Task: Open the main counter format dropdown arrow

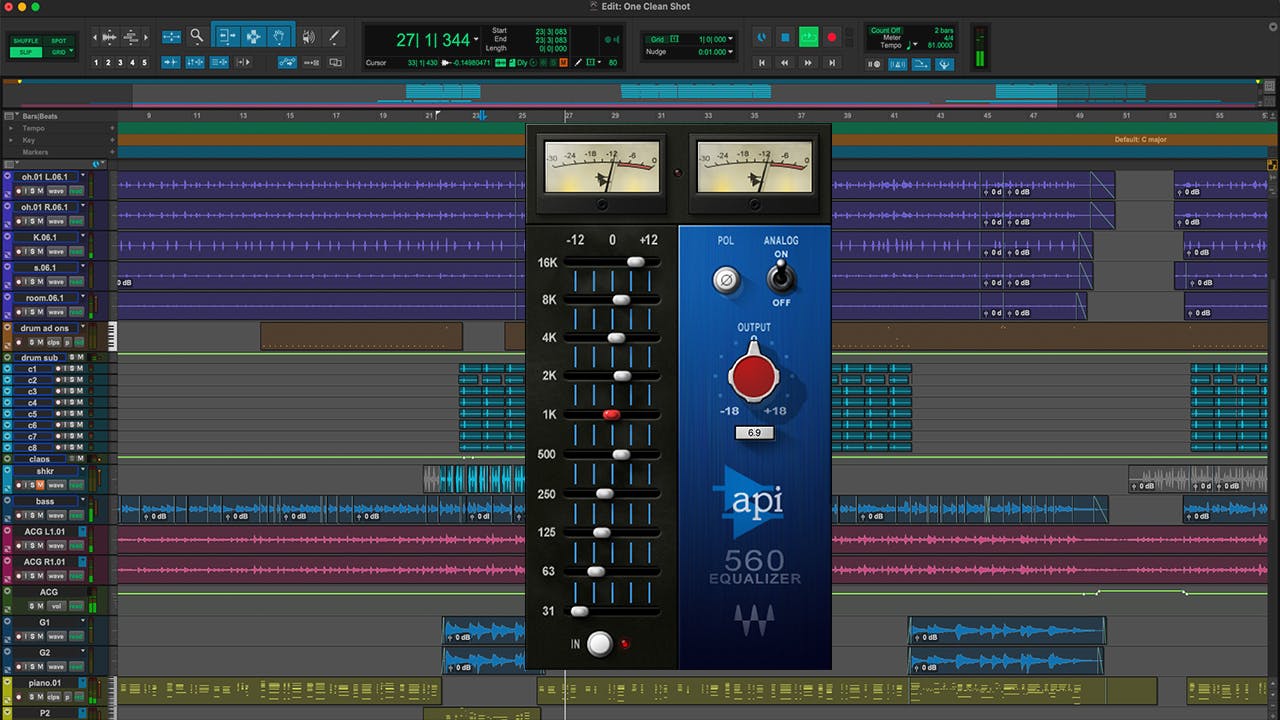Action: 477,38
